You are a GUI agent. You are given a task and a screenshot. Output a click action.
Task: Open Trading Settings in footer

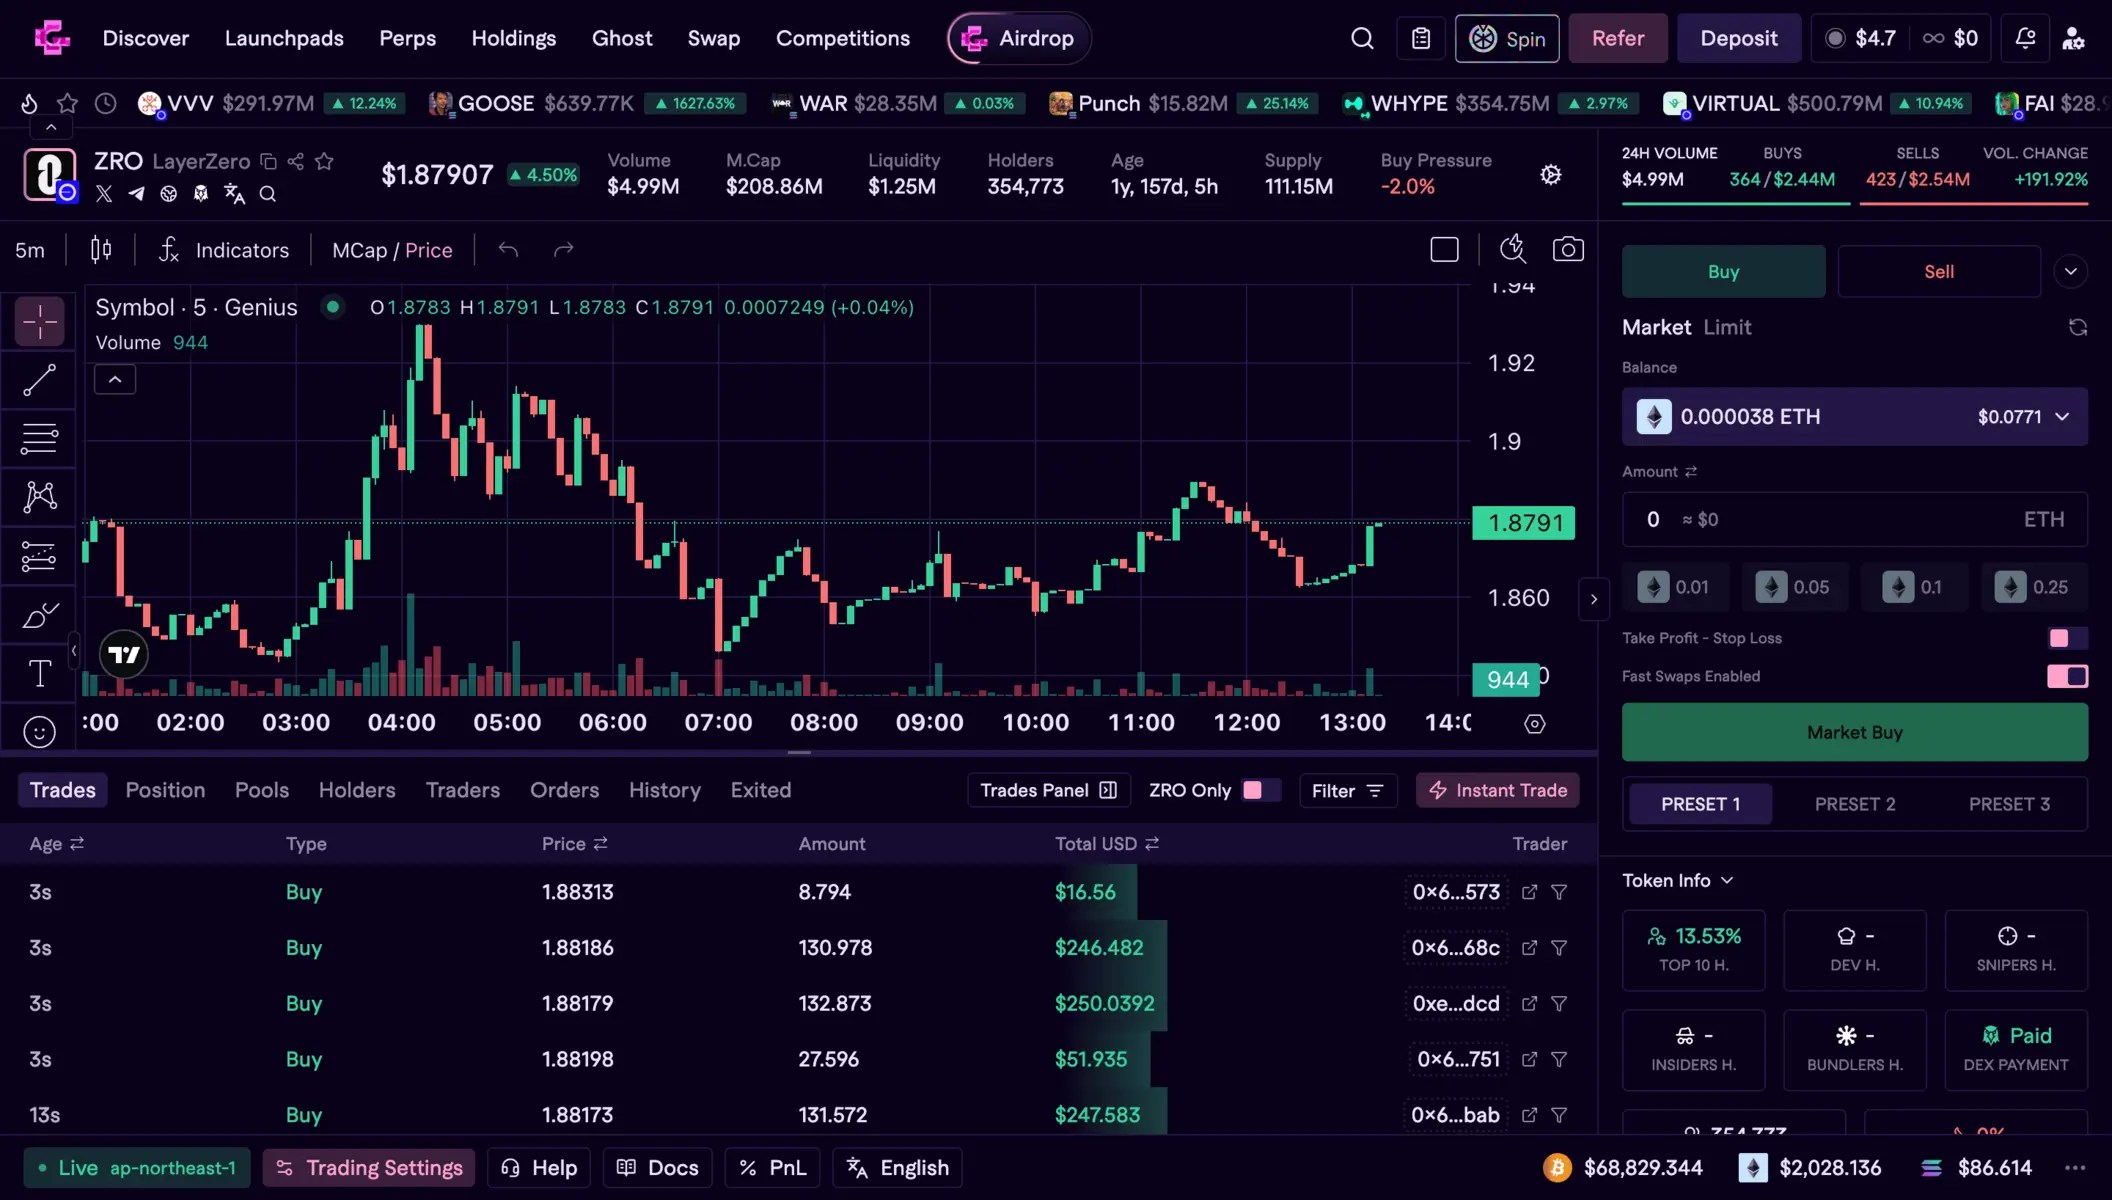point(370,1168)
